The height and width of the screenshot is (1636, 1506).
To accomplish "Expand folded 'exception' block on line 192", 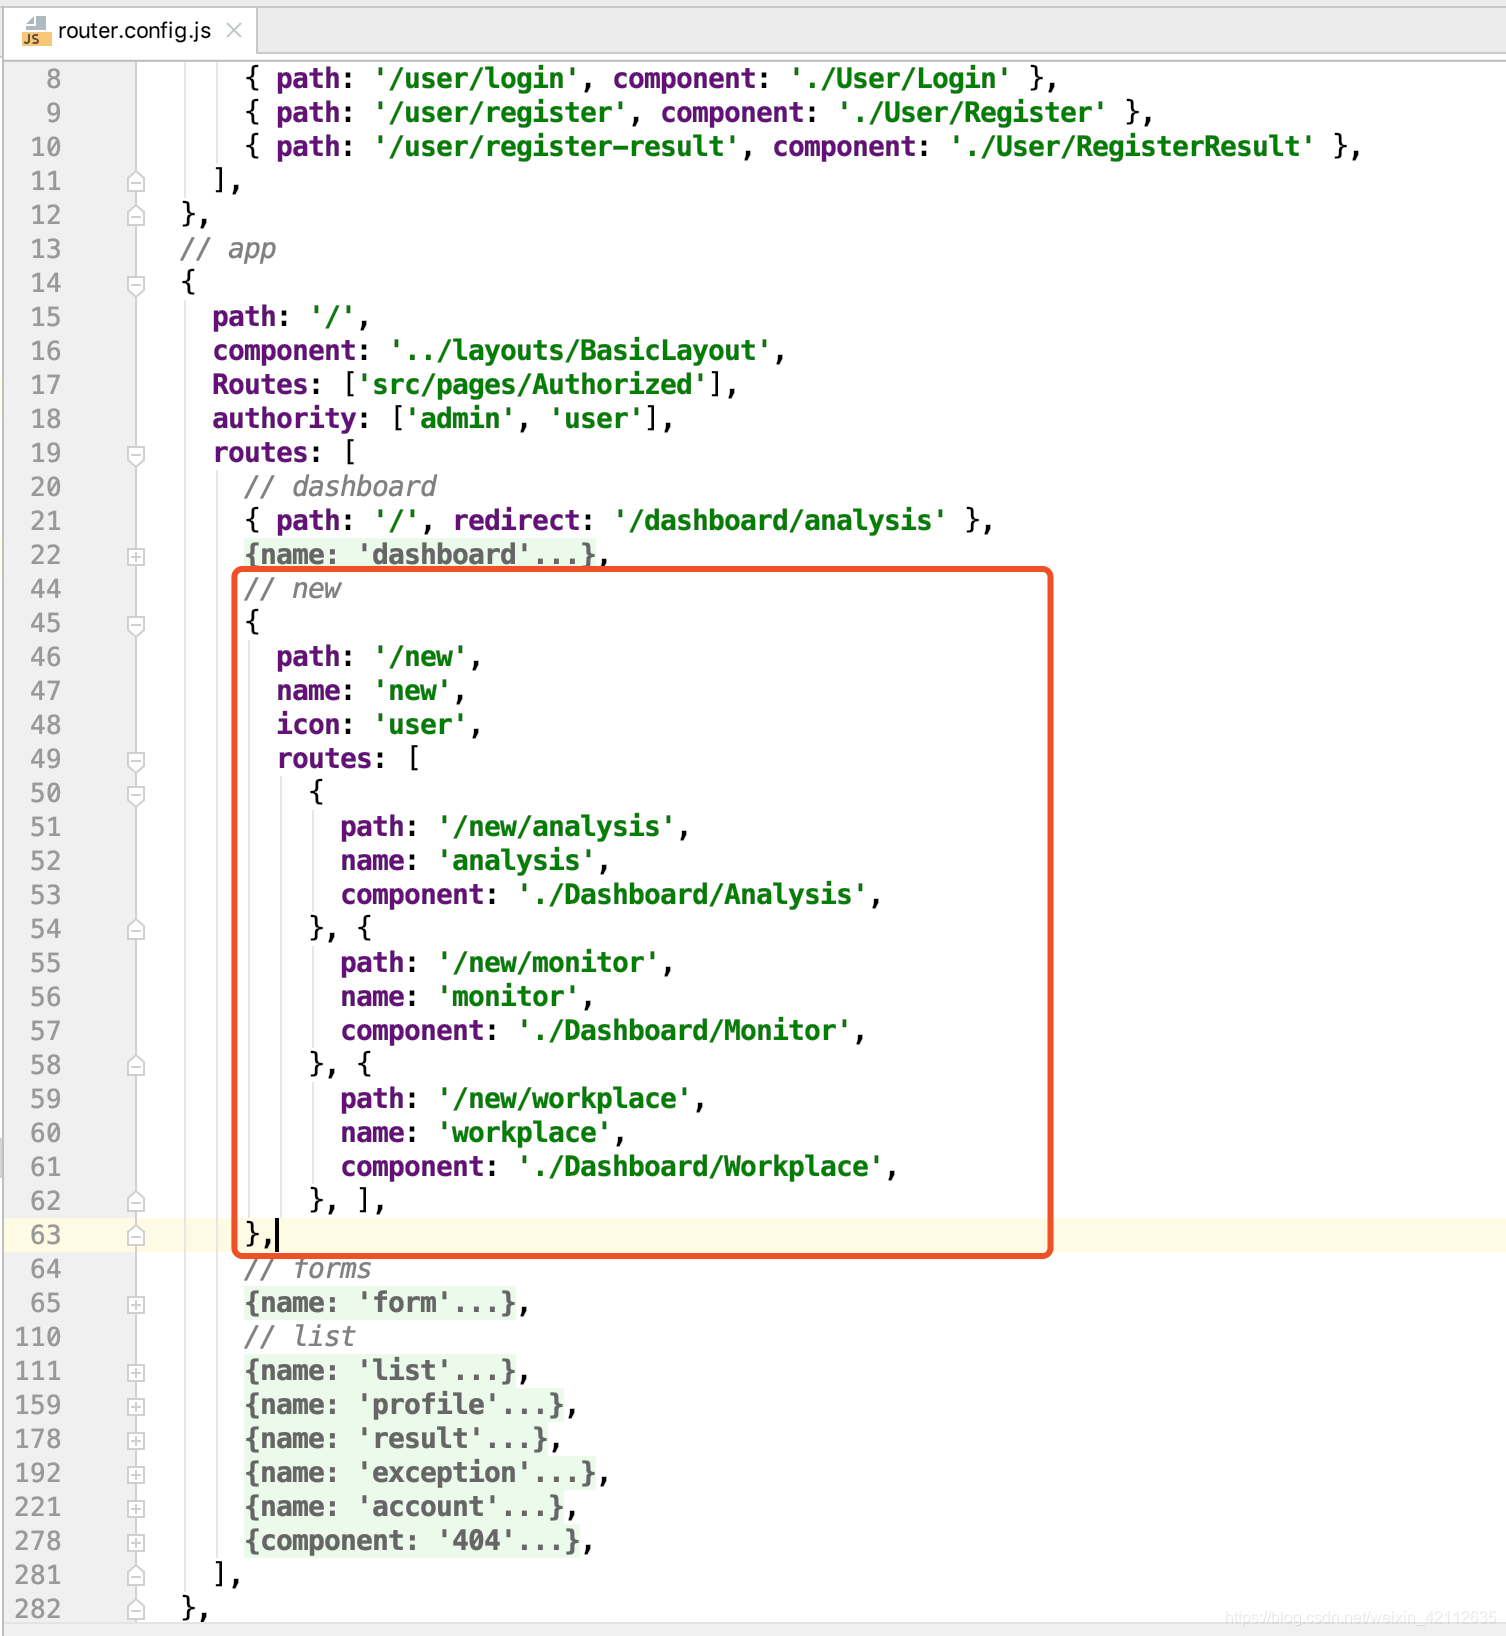I will pos(136,1475).
